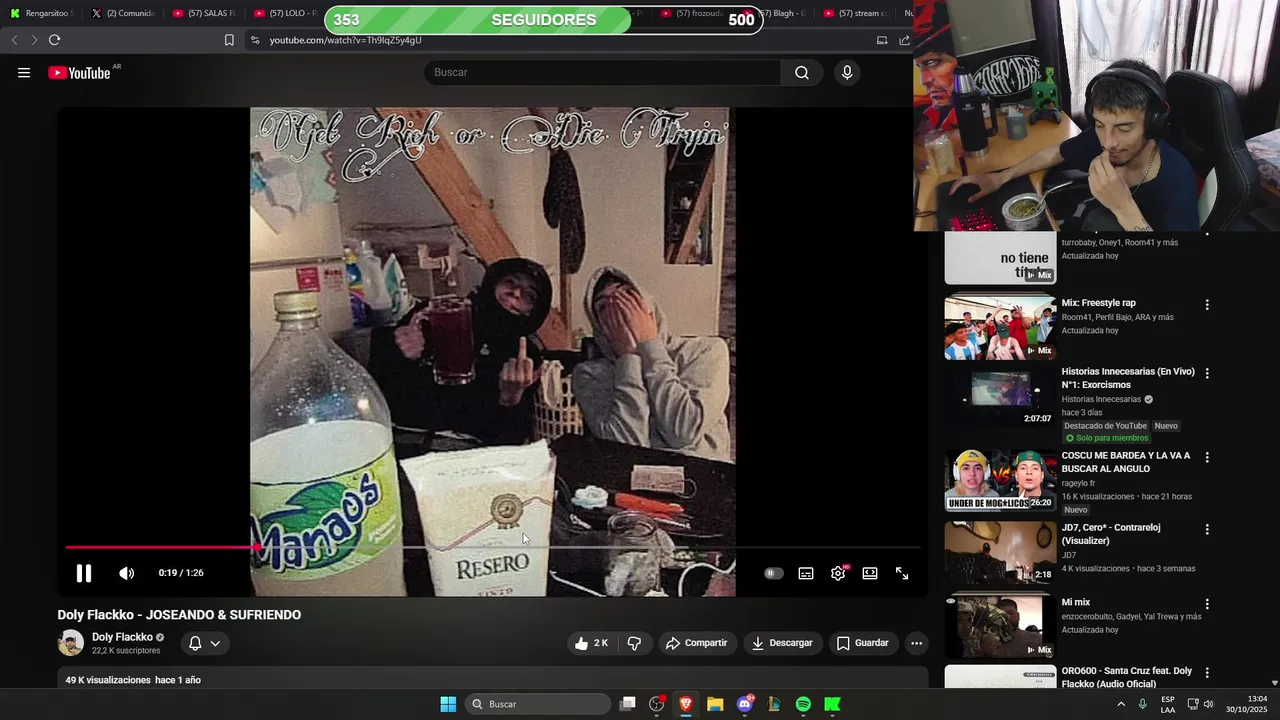
Task: Click the Guardar button
Action: point(863,643)
